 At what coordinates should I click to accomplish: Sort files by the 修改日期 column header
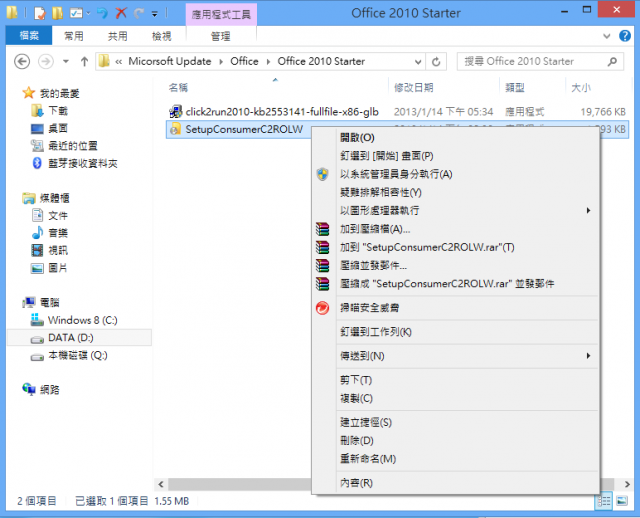click(x=414, y=88)
